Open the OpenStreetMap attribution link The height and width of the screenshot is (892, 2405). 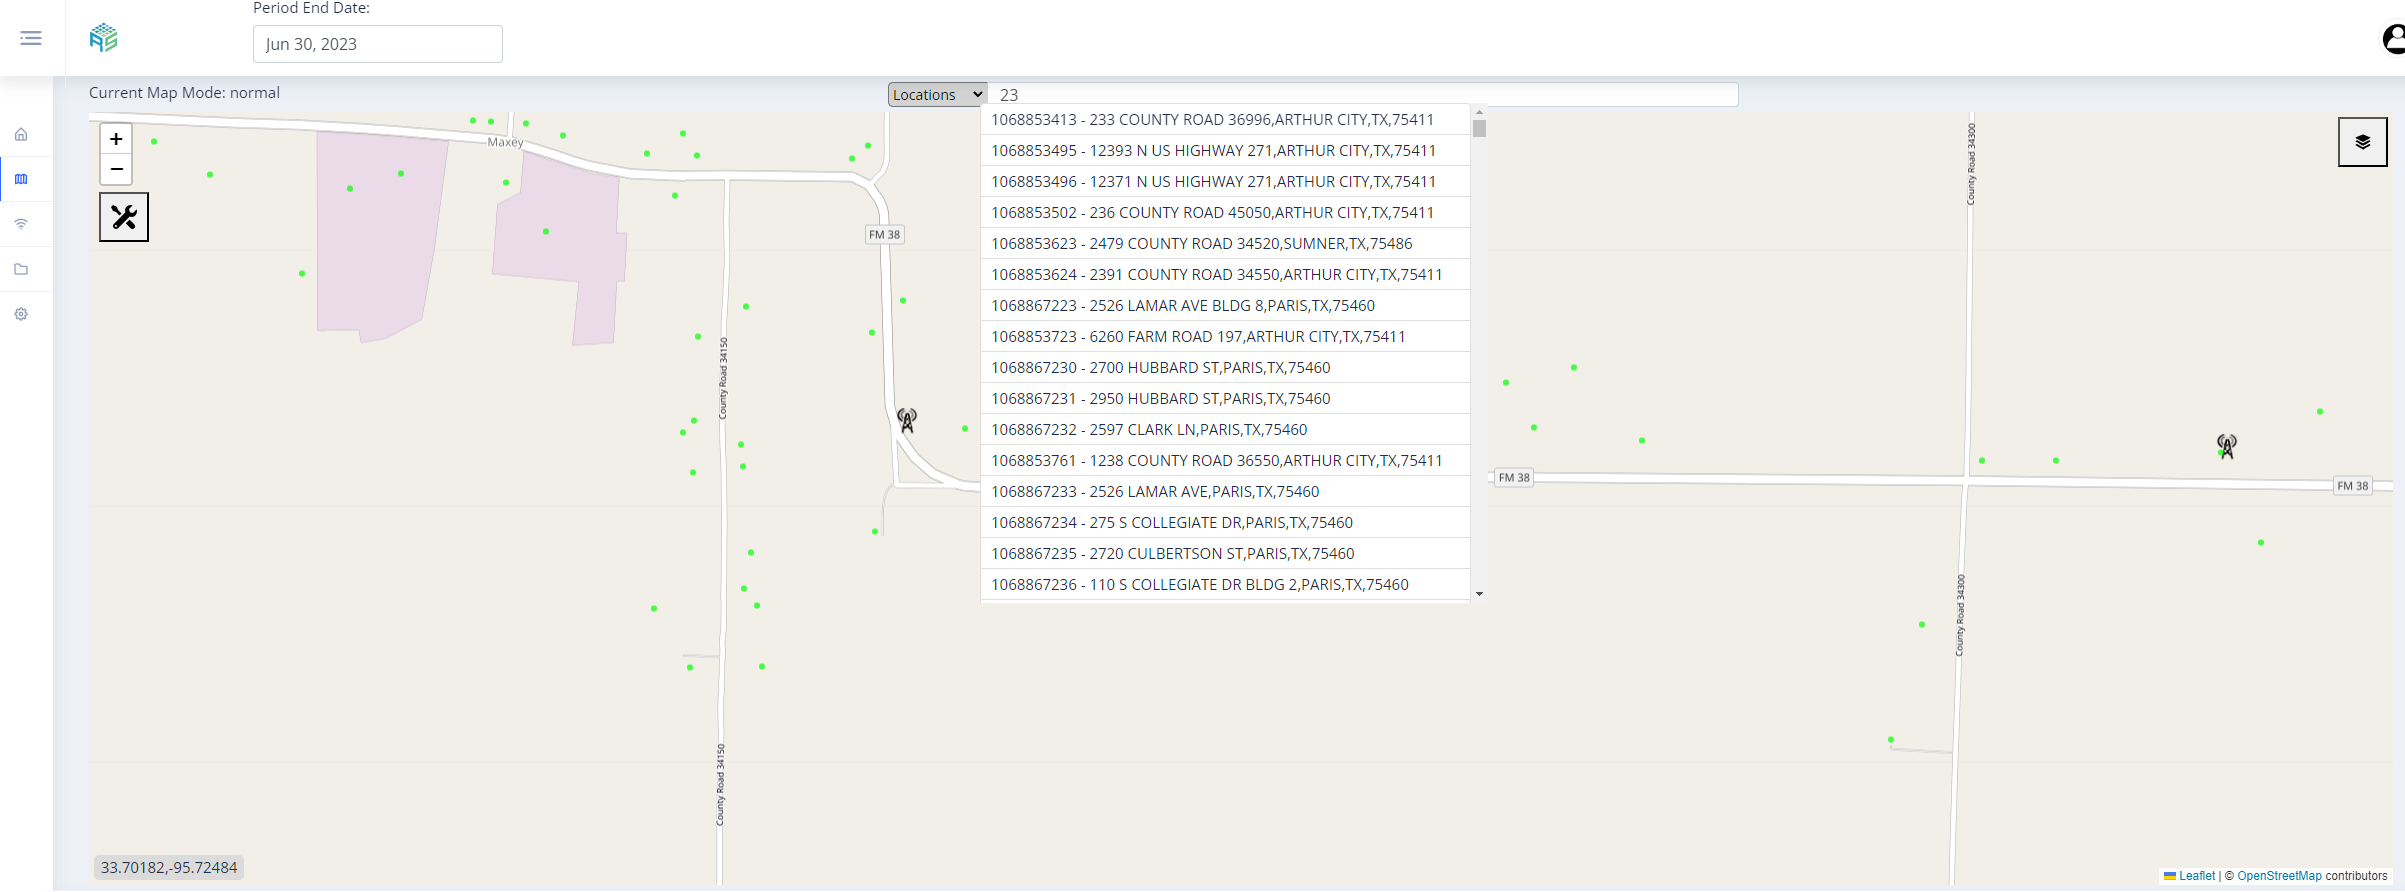[2279, 876]
